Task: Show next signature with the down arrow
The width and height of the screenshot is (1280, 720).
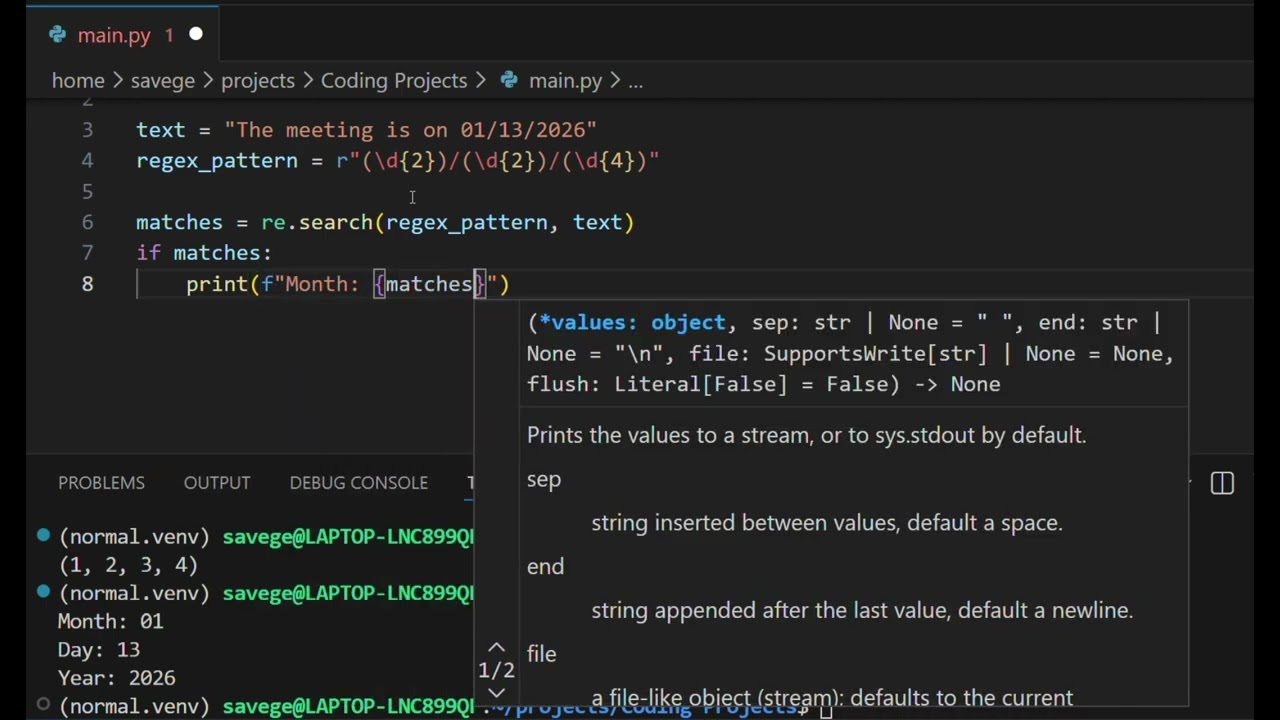Action: point(496,692)
